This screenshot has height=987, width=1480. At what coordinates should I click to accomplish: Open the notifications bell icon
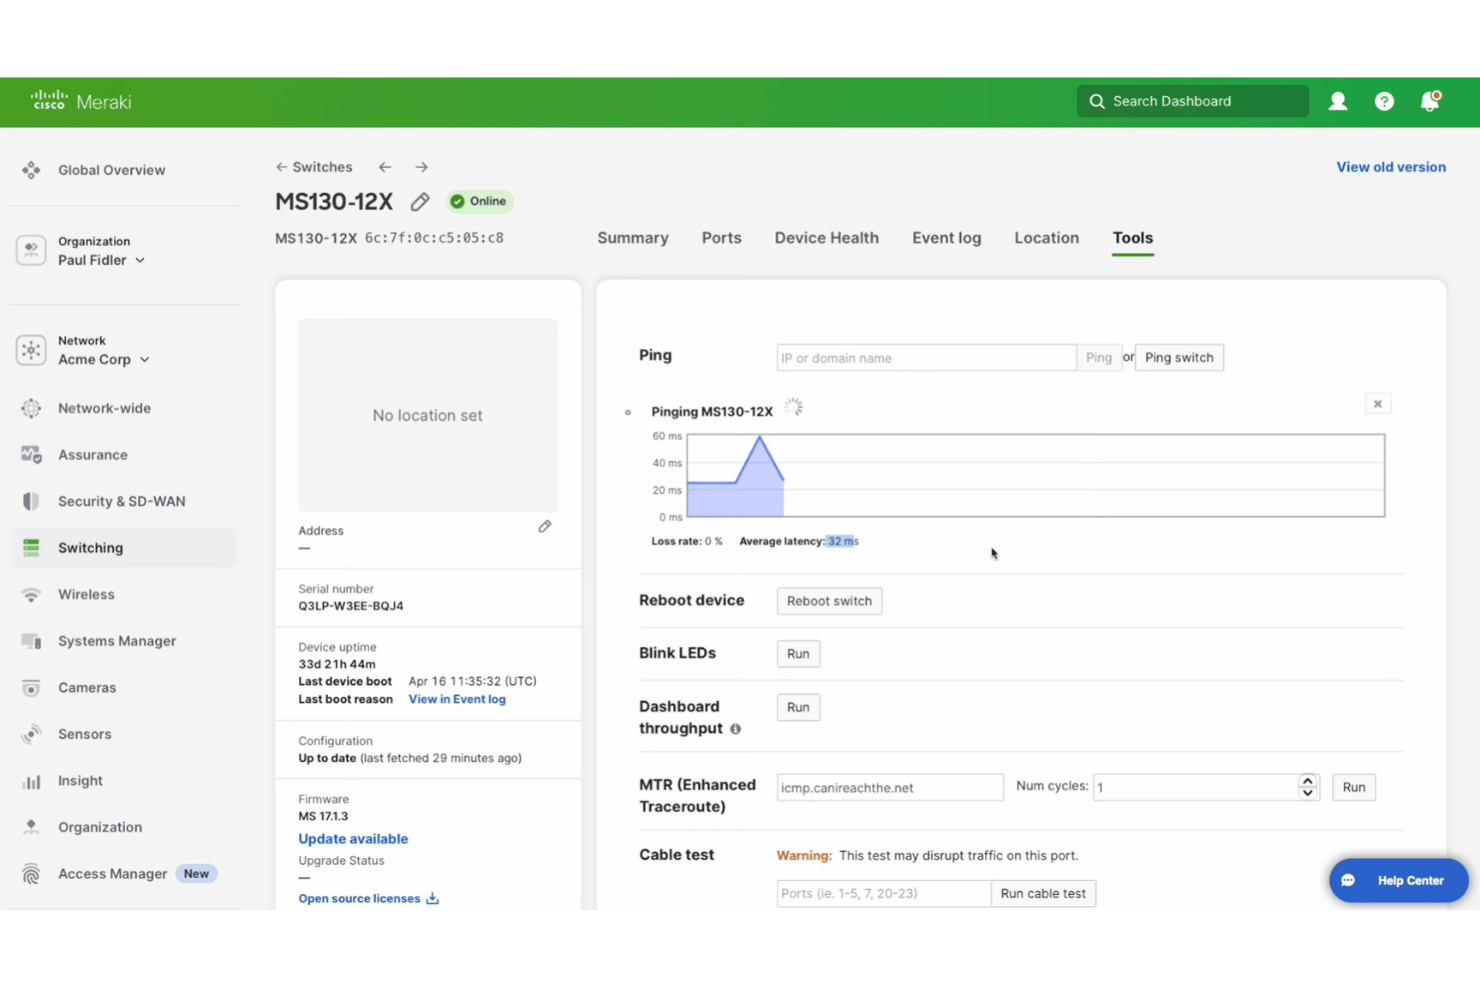click(x=1430, y=101)
